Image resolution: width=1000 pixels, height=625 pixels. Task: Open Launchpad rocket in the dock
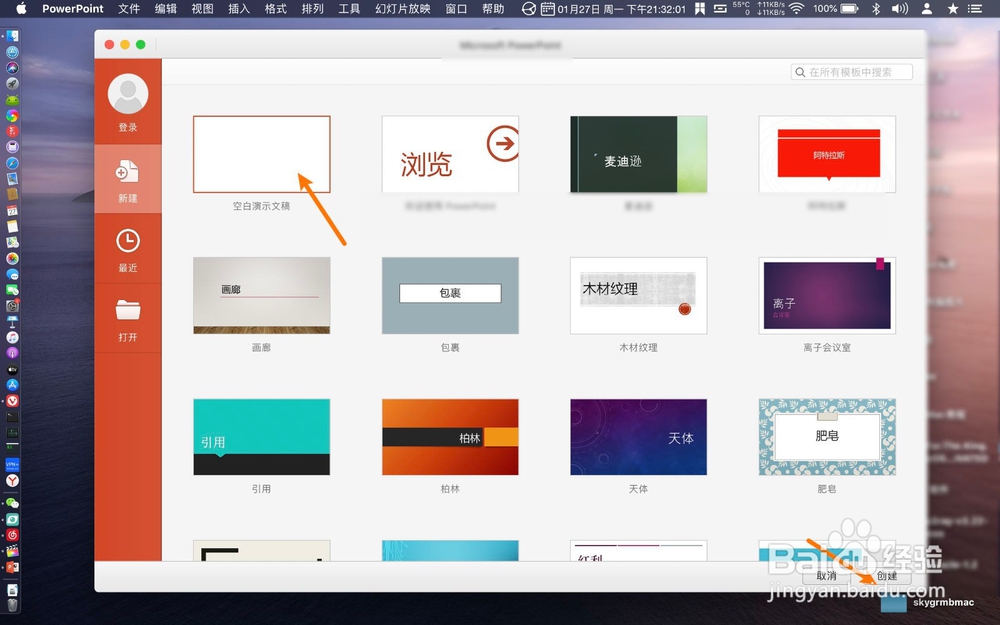12,84
